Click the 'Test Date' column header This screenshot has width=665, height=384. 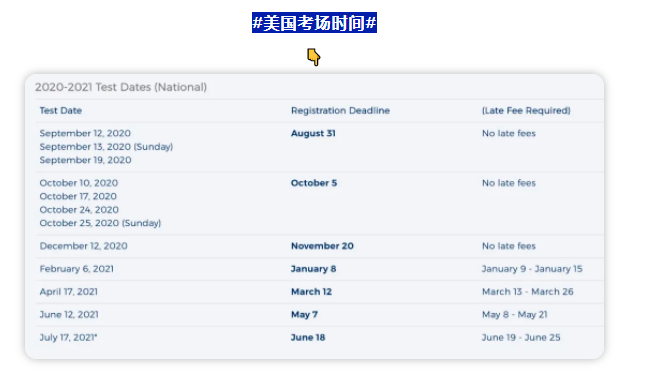click(61, 110)
